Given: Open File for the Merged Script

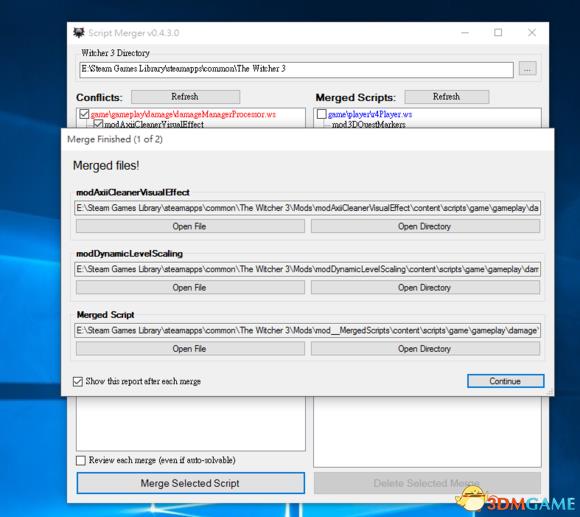Looking at the screenshot, I should (x=190, y=349).
